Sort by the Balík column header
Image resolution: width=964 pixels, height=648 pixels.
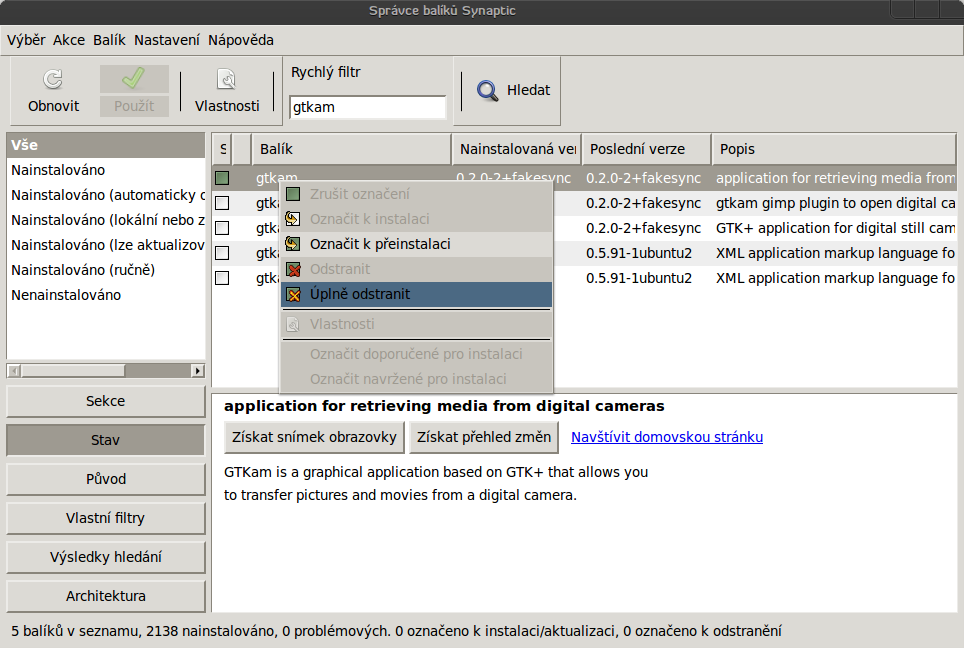tap(352, 149)
